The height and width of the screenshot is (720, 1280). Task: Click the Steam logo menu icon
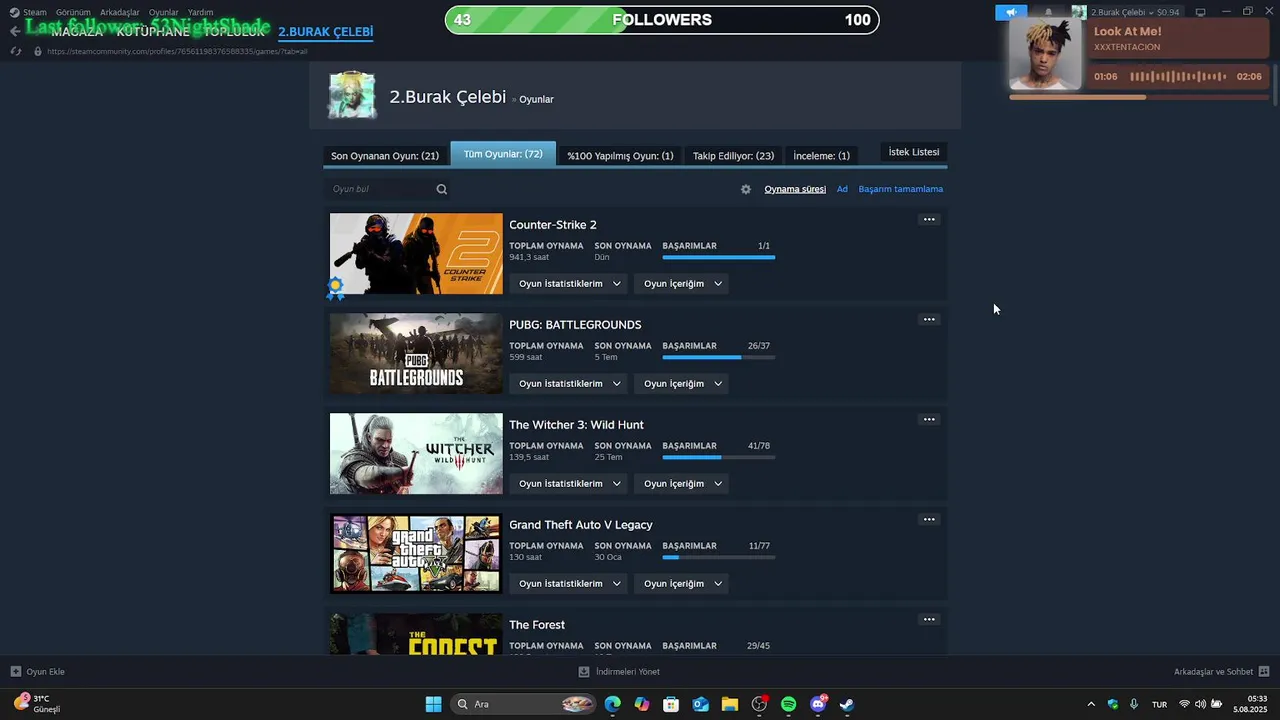14,12
